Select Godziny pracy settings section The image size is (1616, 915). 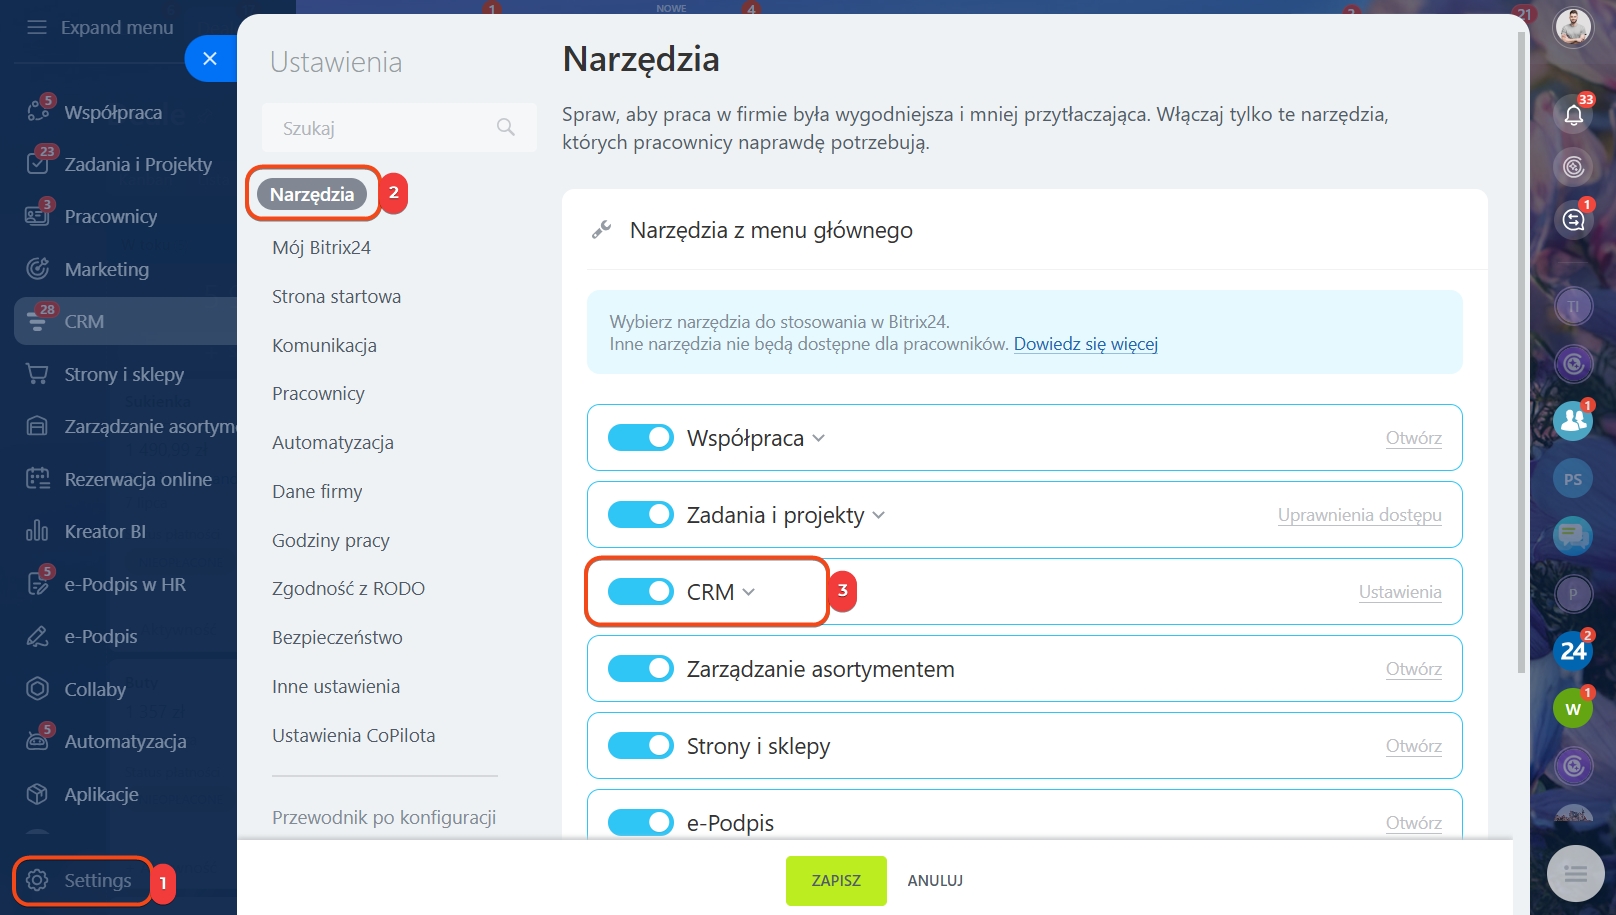(x=331, y=540)
